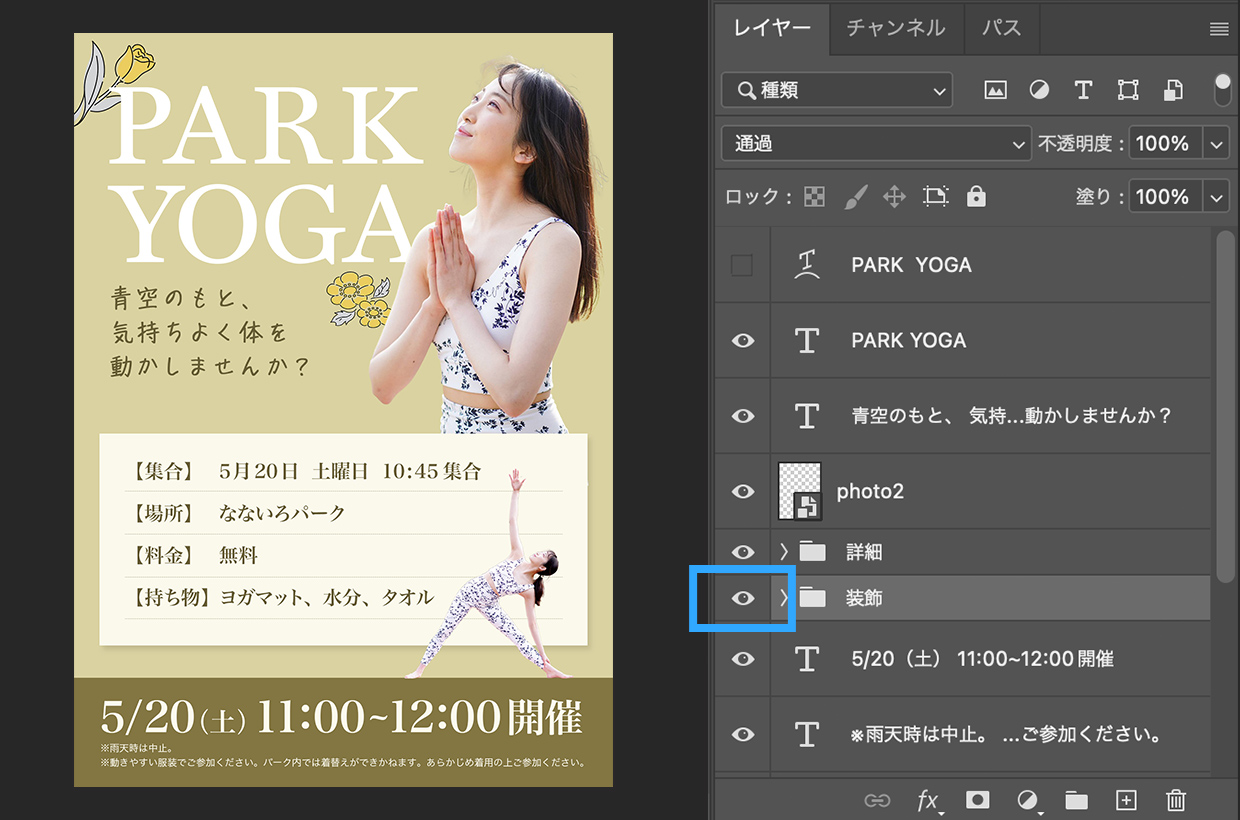The height and width of the screenshot is (820, 1240).
Task: Show the hidden top PARK YOGA layer
Action: click(x=742, y=264)
